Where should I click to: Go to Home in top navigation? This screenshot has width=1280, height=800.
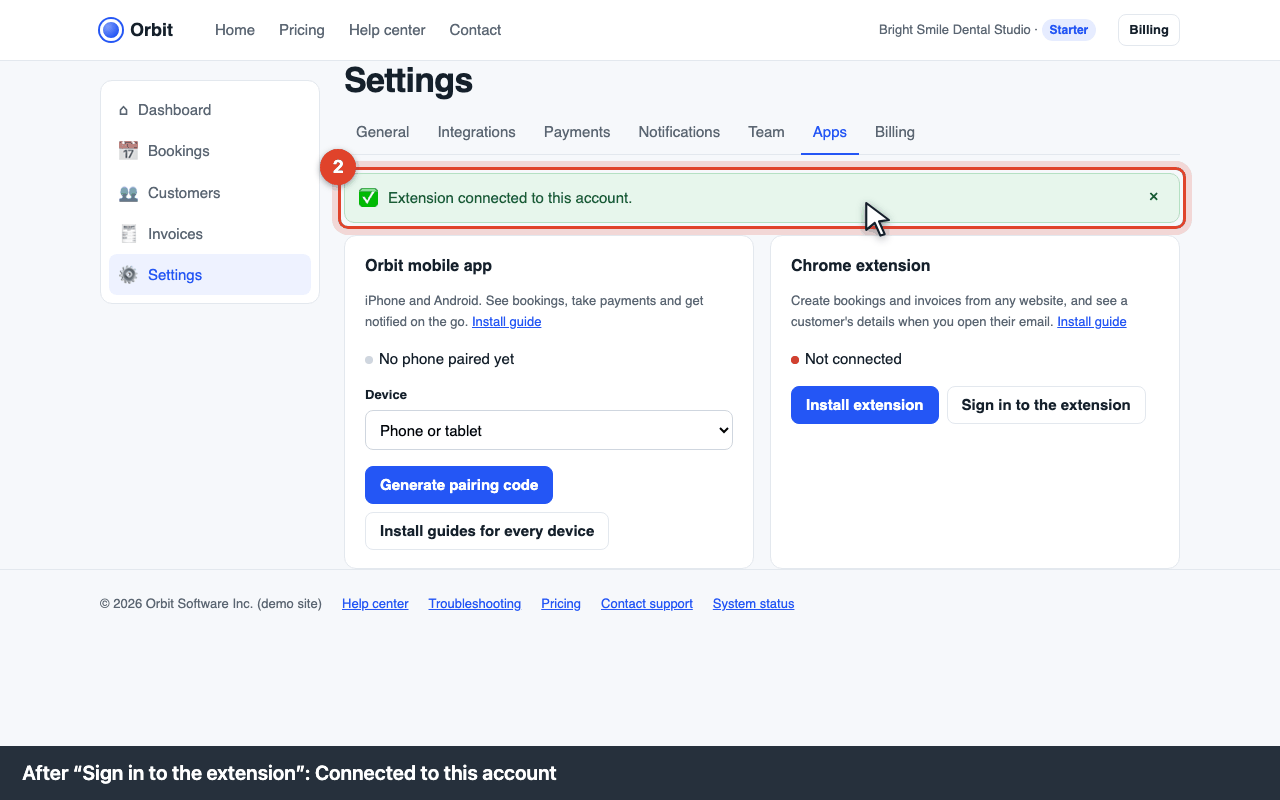pos(235,30)
